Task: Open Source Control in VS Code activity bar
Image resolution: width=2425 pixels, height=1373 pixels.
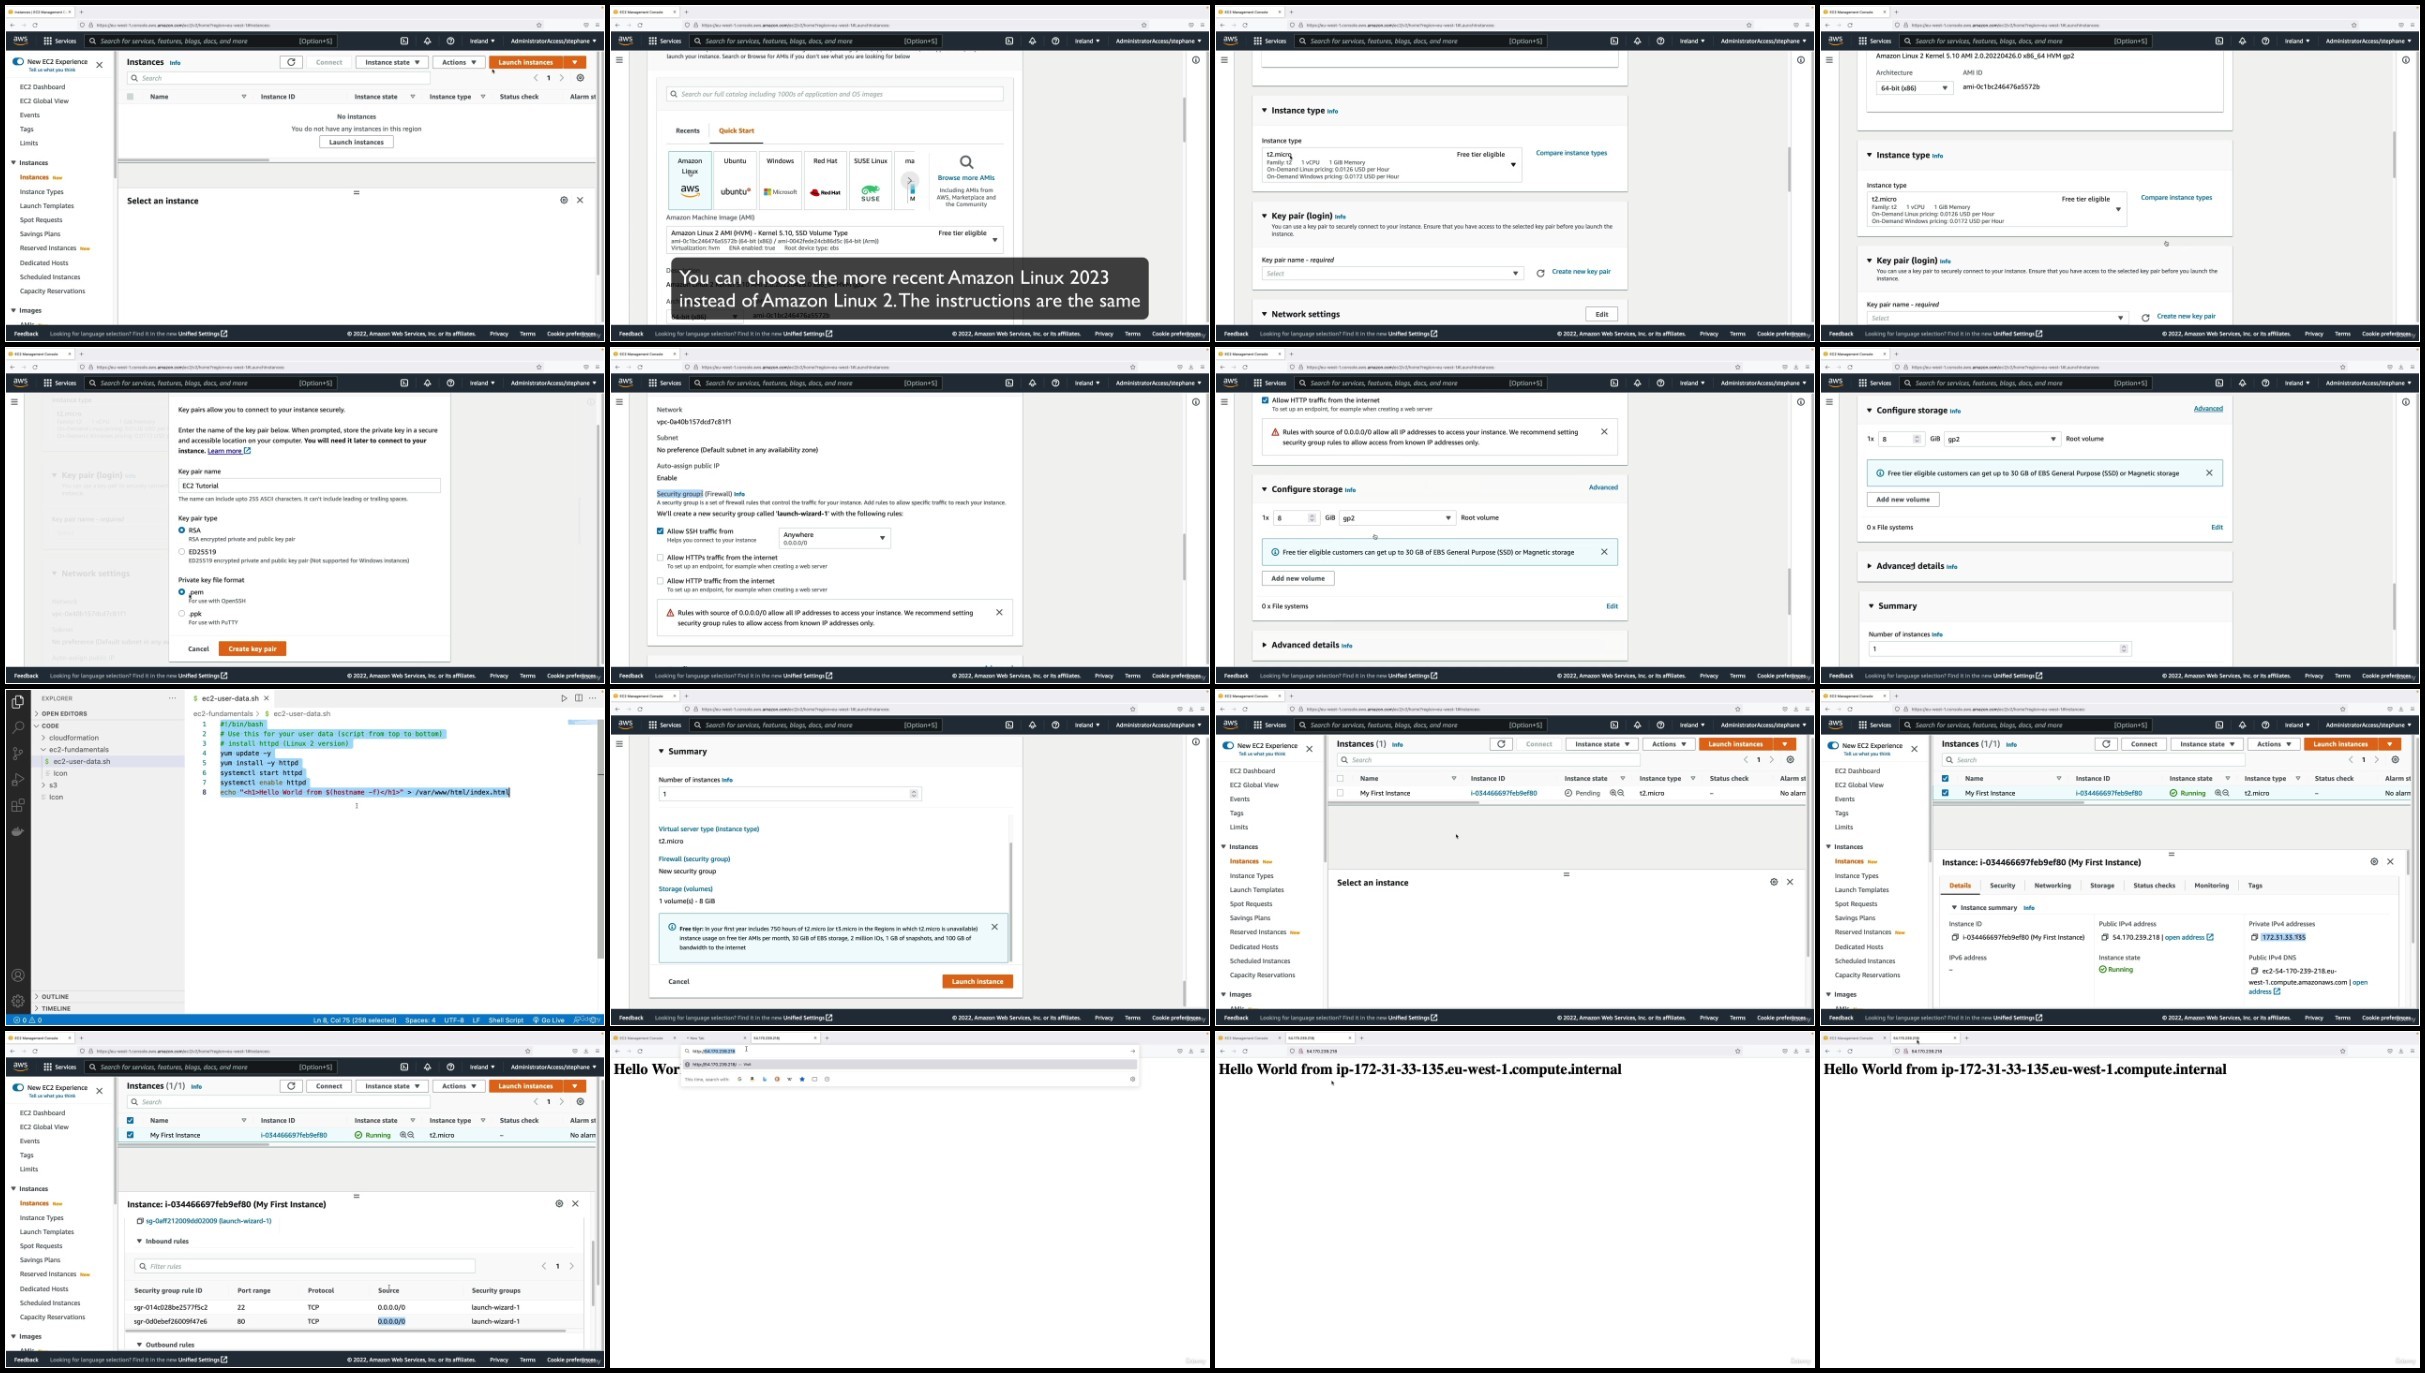Action: [17, 753]
